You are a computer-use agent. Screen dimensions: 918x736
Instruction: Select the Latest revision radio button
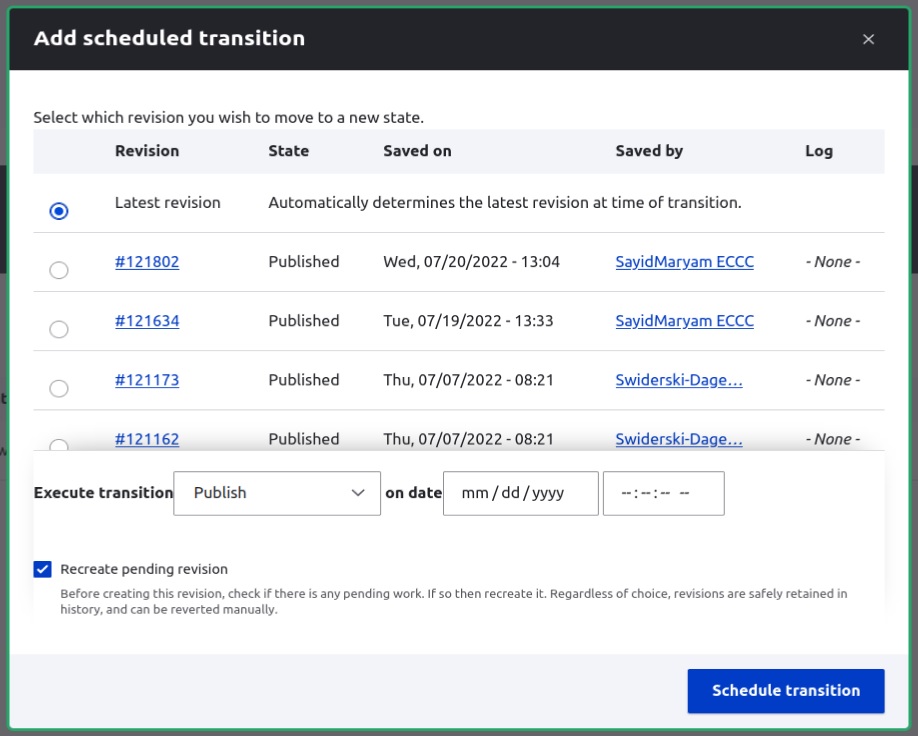click(59, 211)
